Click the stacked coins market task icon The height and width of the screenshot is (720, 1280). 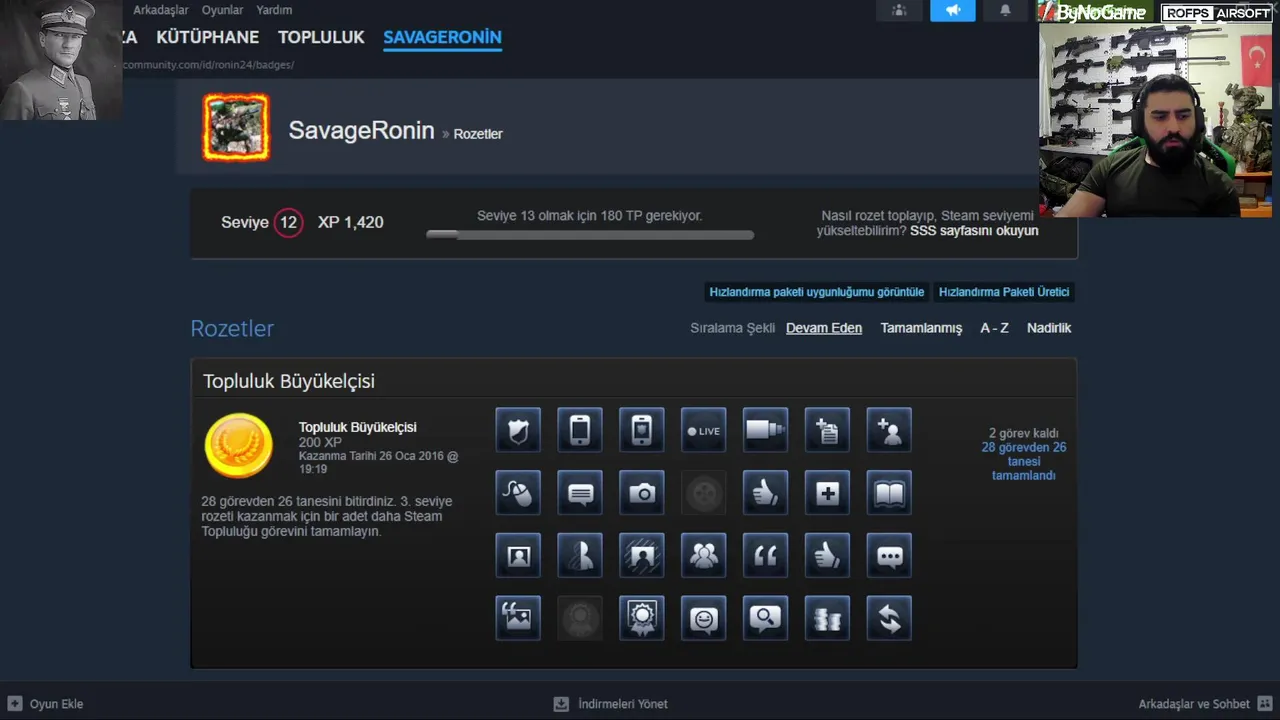pyautogui.click(x=828, y=617)
